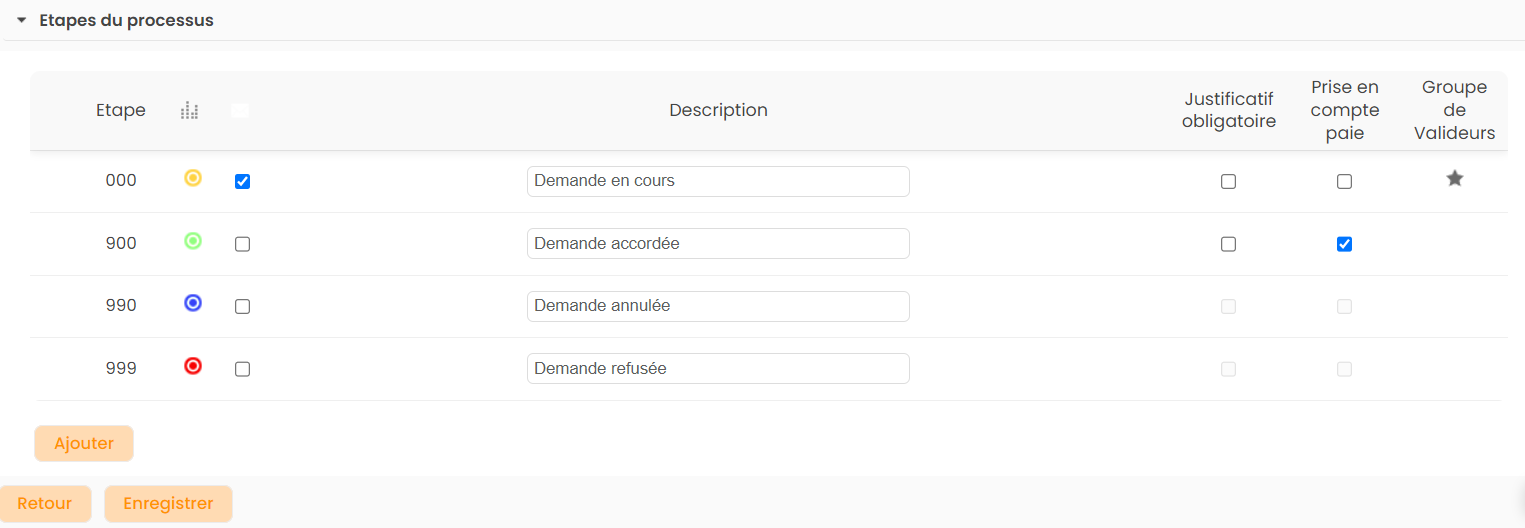Click the Demande refusée description field
The width and height of the screenshot is (1525, 528).
click(718, 369)
